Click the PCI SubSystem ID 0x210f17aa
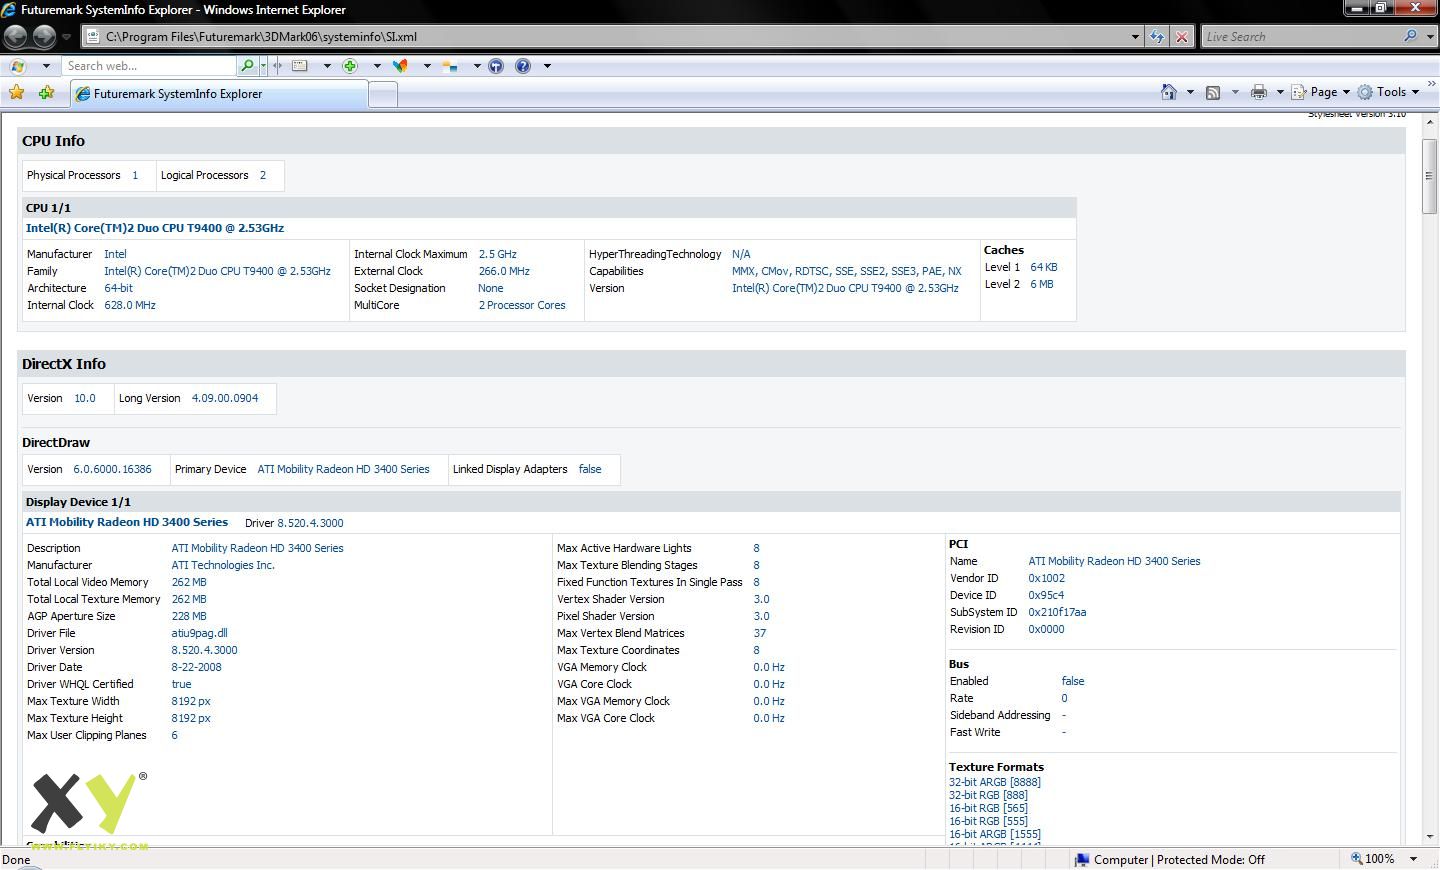 tap(1057, 612)
